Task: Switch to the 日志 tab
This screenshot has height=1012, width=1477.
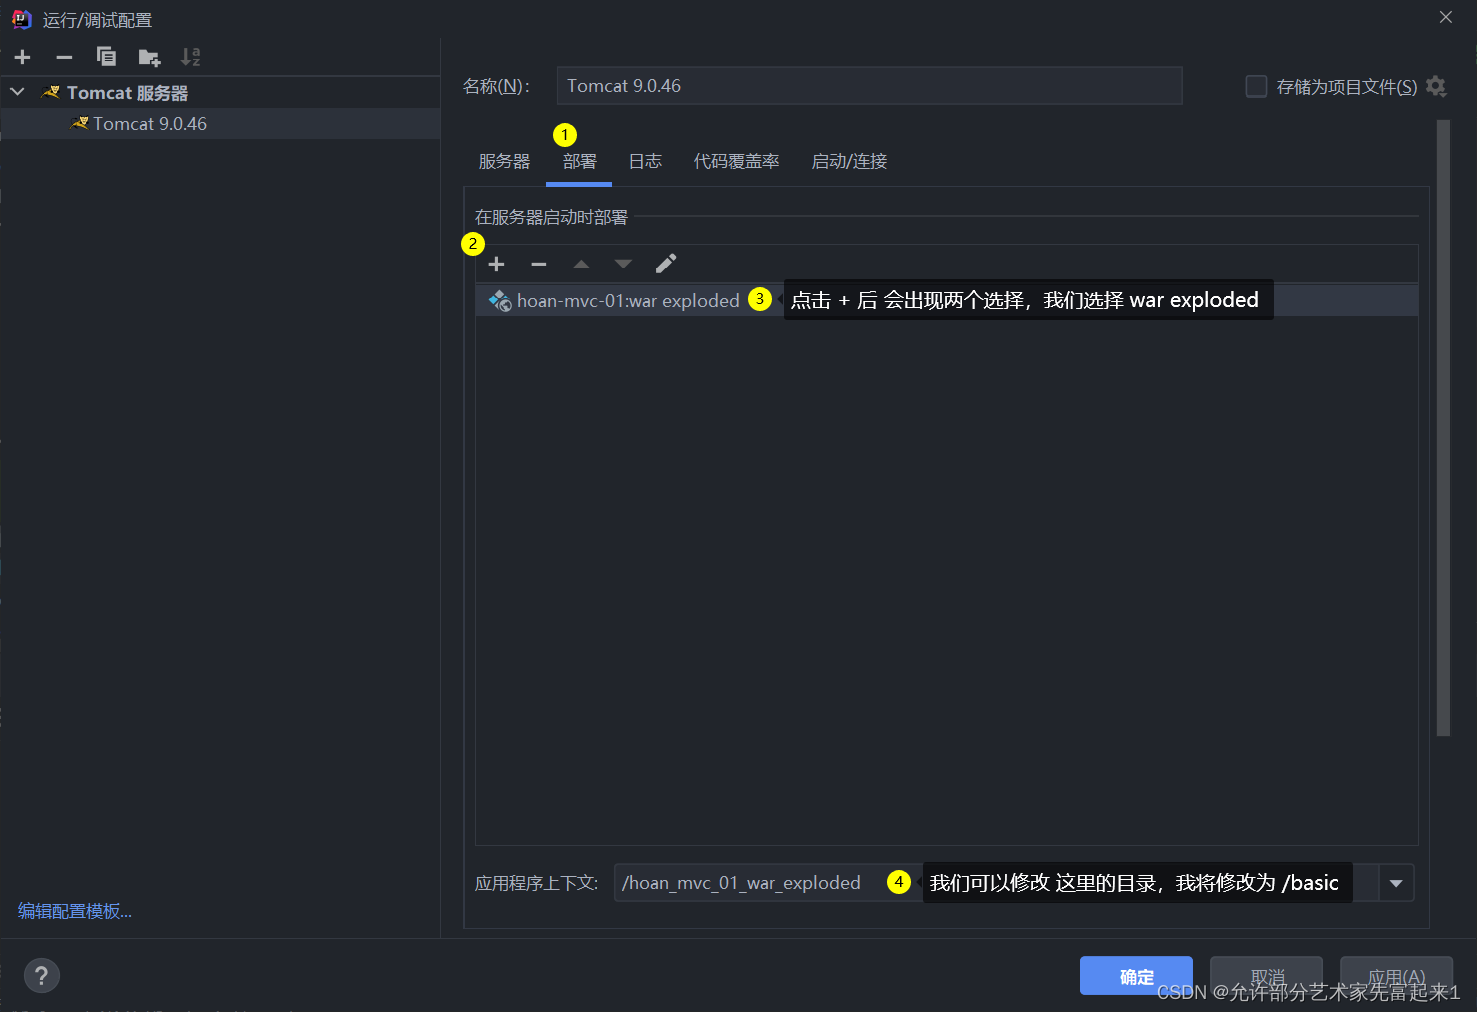Action: point(645,162)
